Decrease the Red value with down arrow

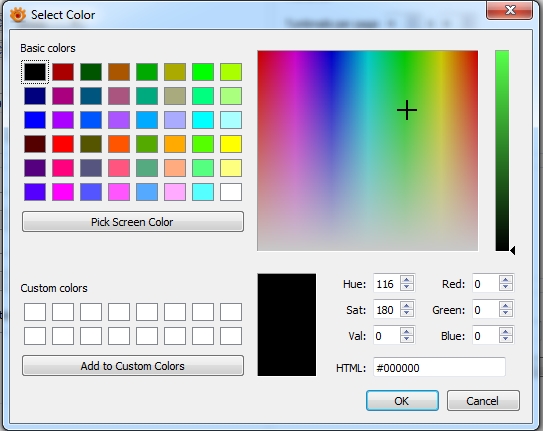506,287
